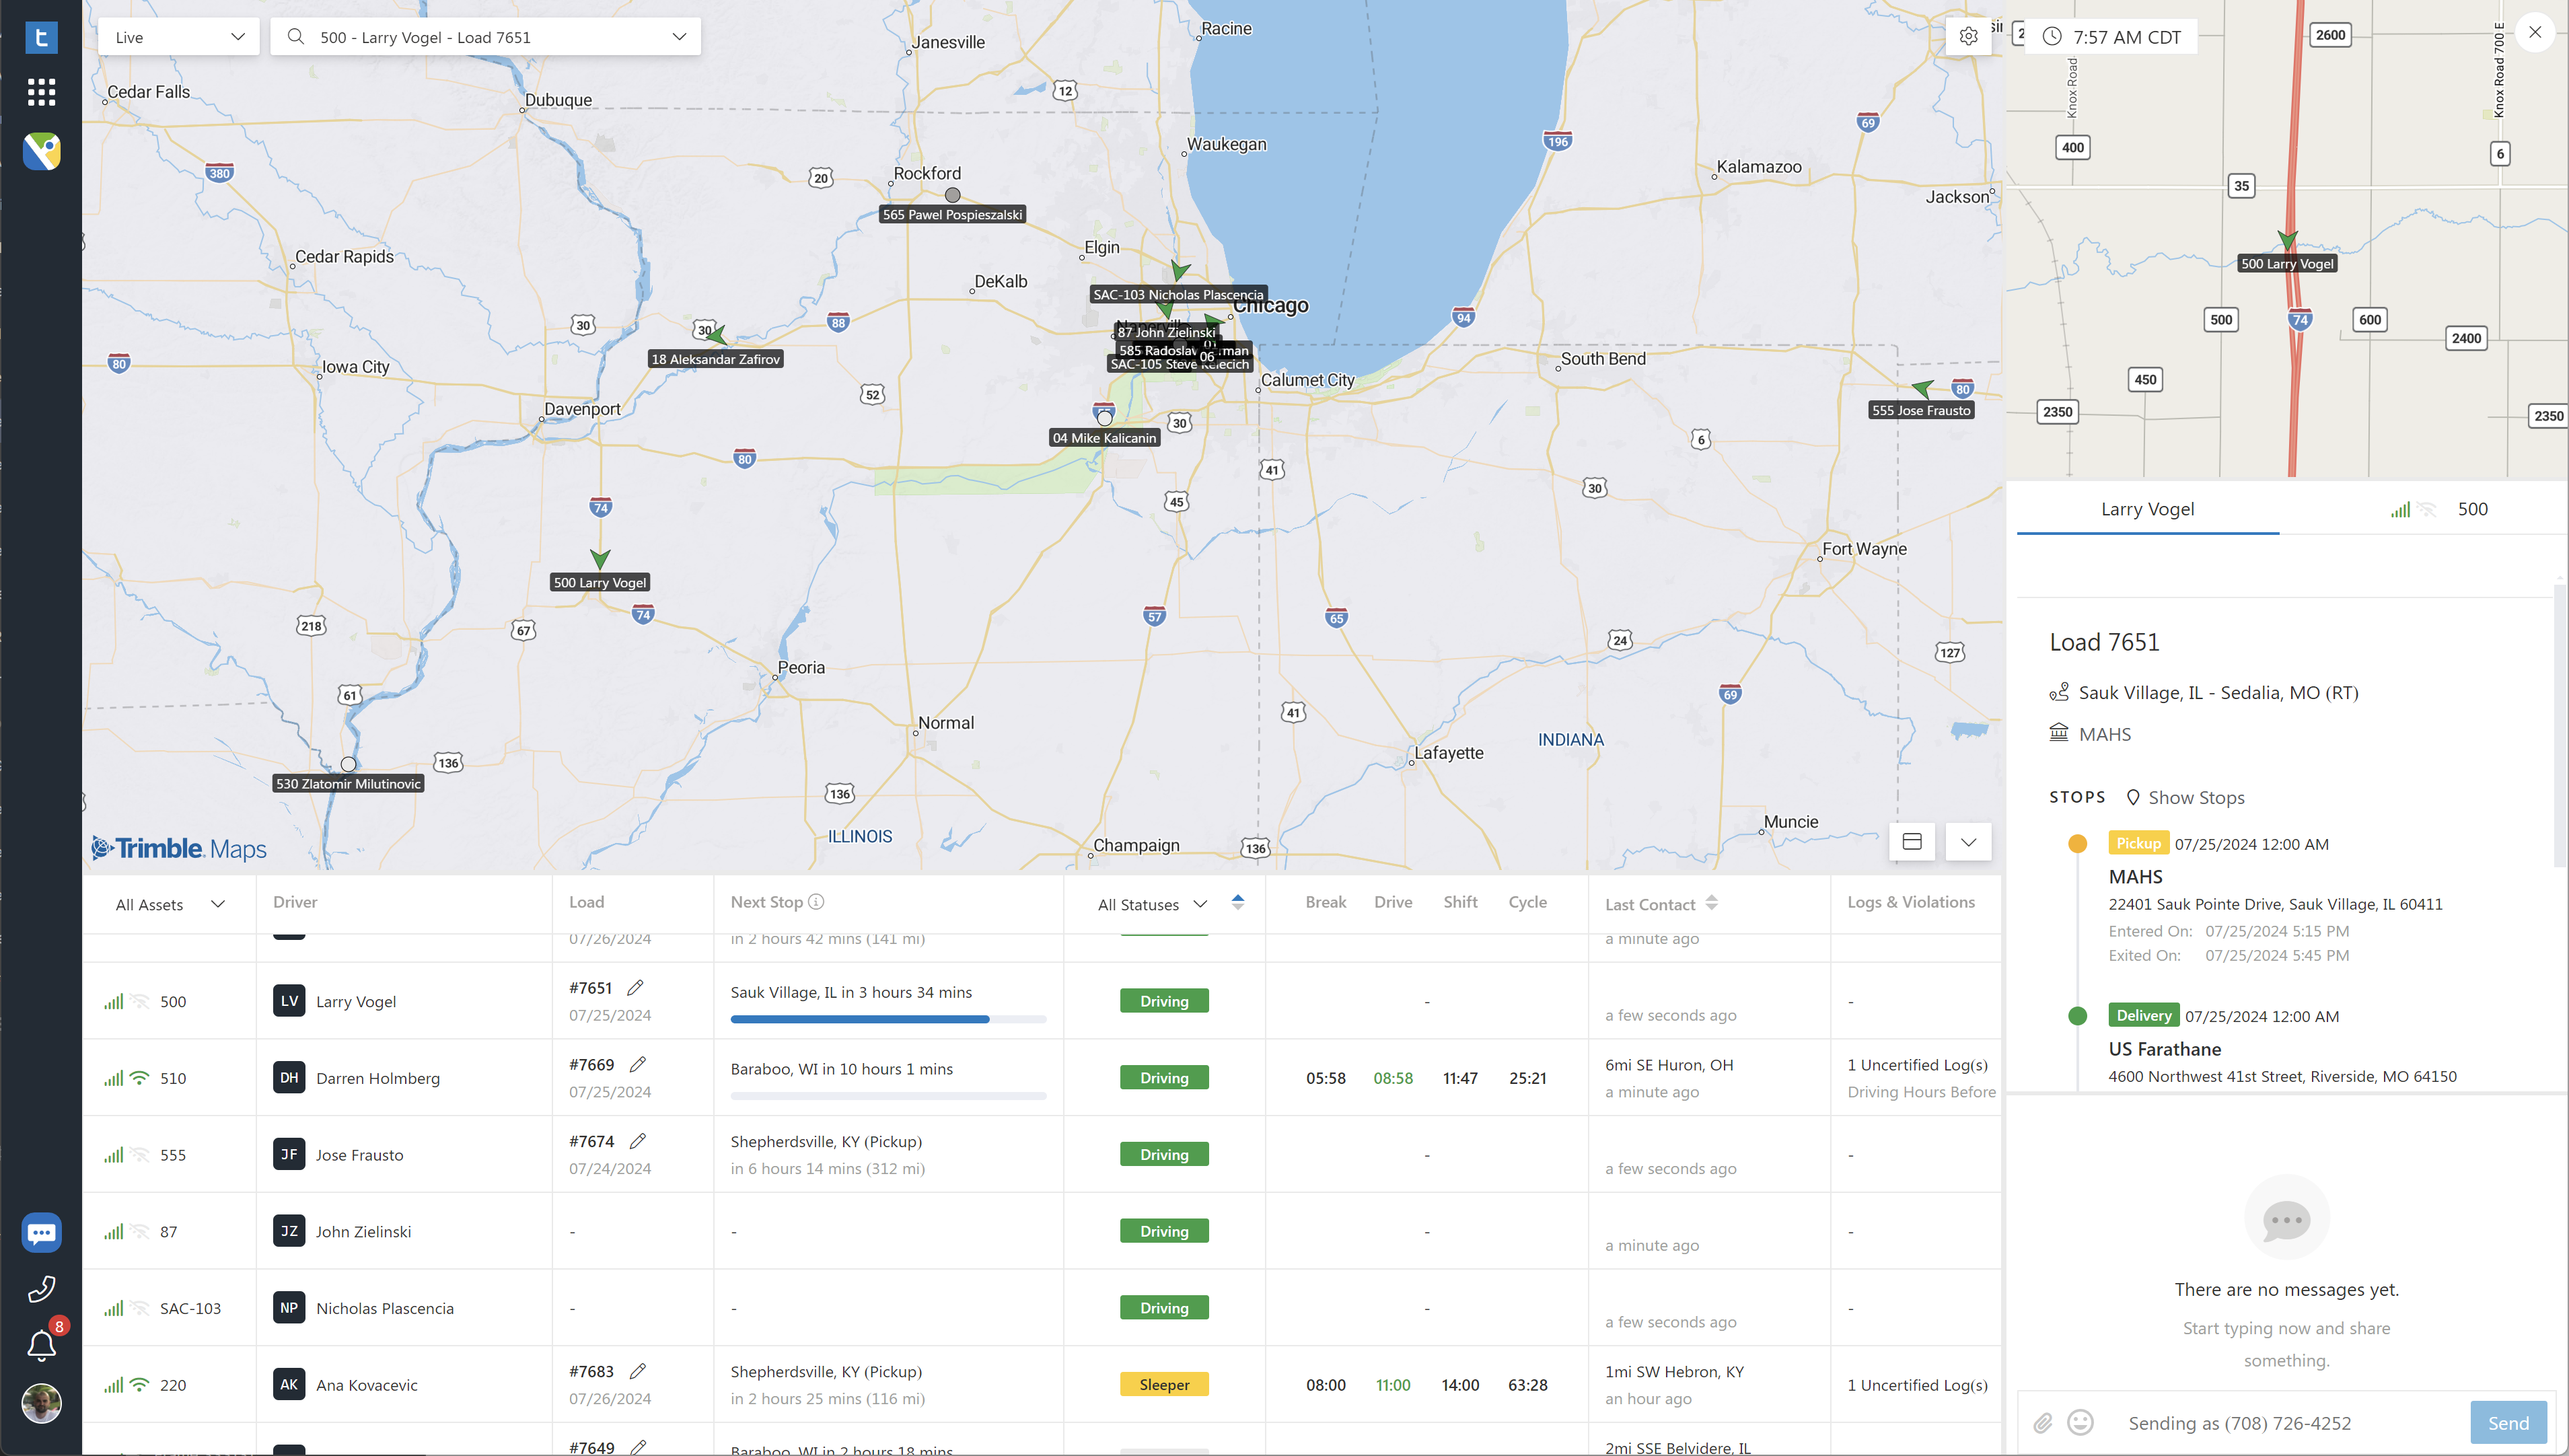The height and width of the screenshot is (1456, 2569).
Task: Select the Larry Vogel tab in details panel
Action: click(2148, 509)
